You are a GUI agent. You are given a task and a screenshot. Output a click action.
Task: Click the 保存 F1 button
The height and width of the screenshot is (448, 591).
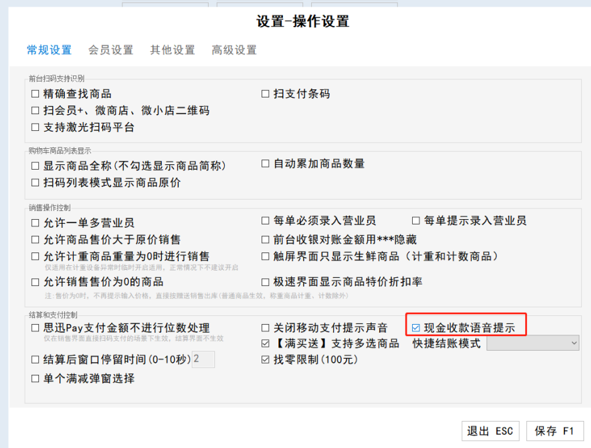555,431
